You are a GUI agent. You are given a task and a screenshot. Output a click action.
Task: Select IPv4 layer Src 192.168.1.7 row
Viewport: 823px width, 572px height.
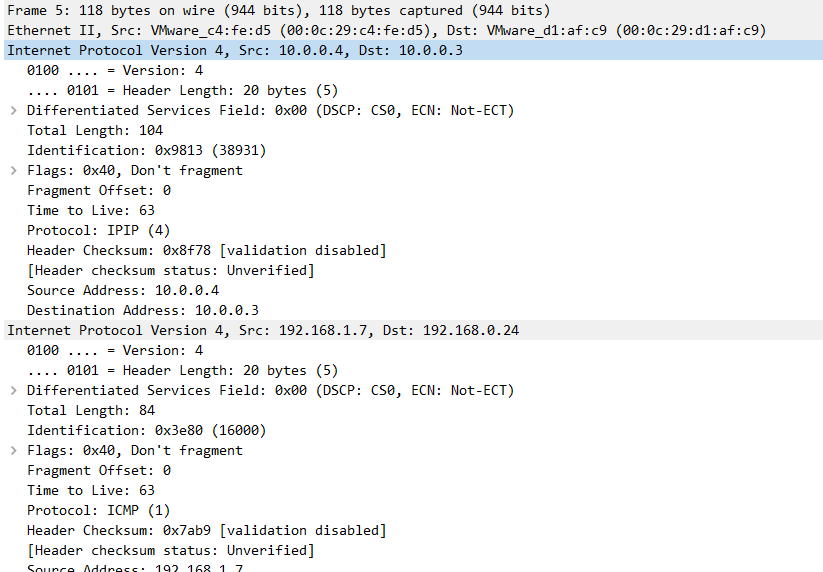(413, 330)
